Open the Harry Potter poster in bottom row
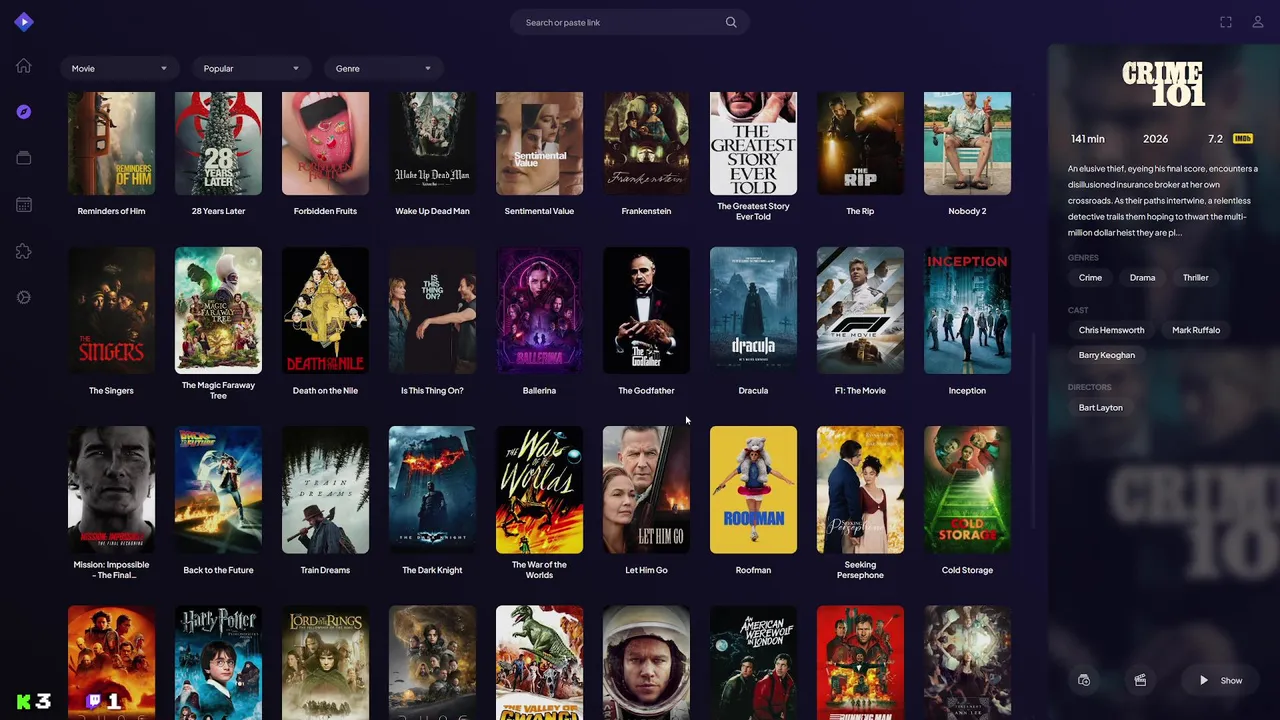 click(x=218, y=662)
